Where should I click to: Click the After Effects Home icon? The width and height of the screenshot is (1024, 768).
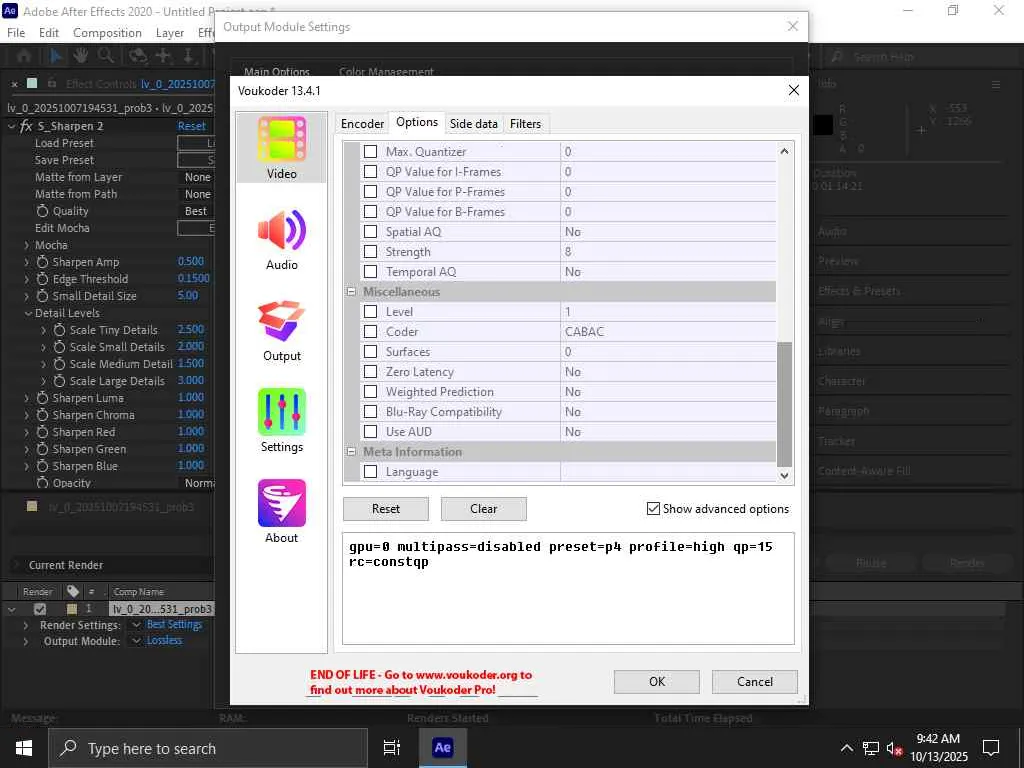point(24,57)
